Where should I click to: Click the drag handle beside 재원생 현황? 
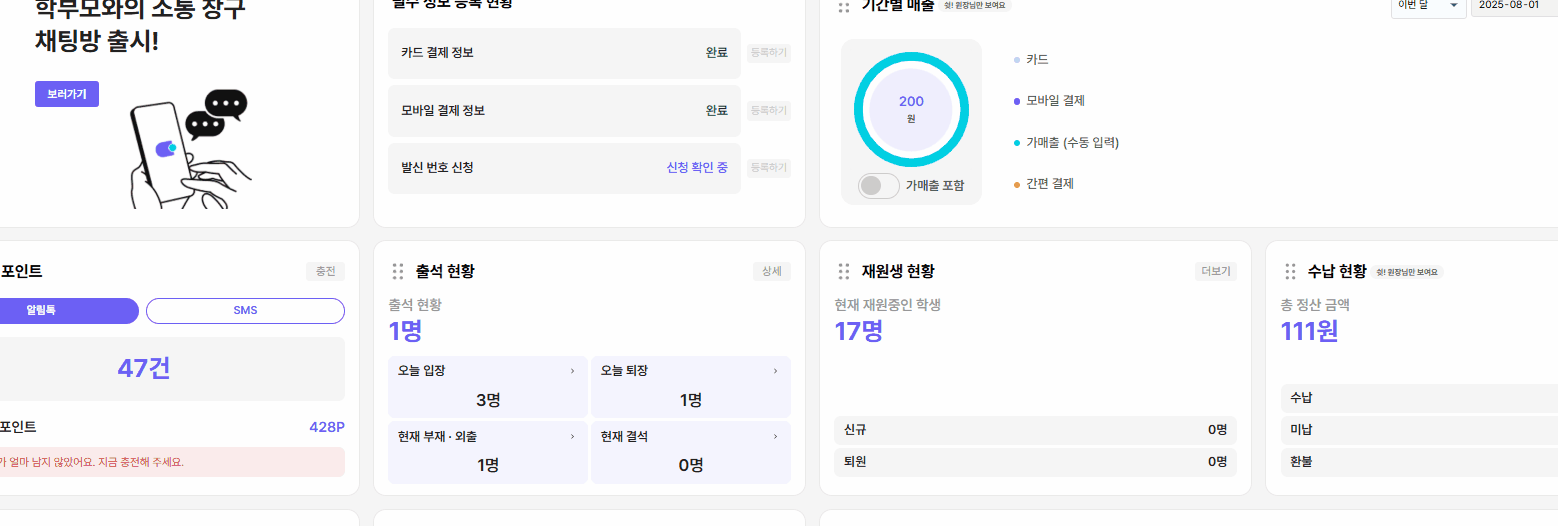coord(844,271)
